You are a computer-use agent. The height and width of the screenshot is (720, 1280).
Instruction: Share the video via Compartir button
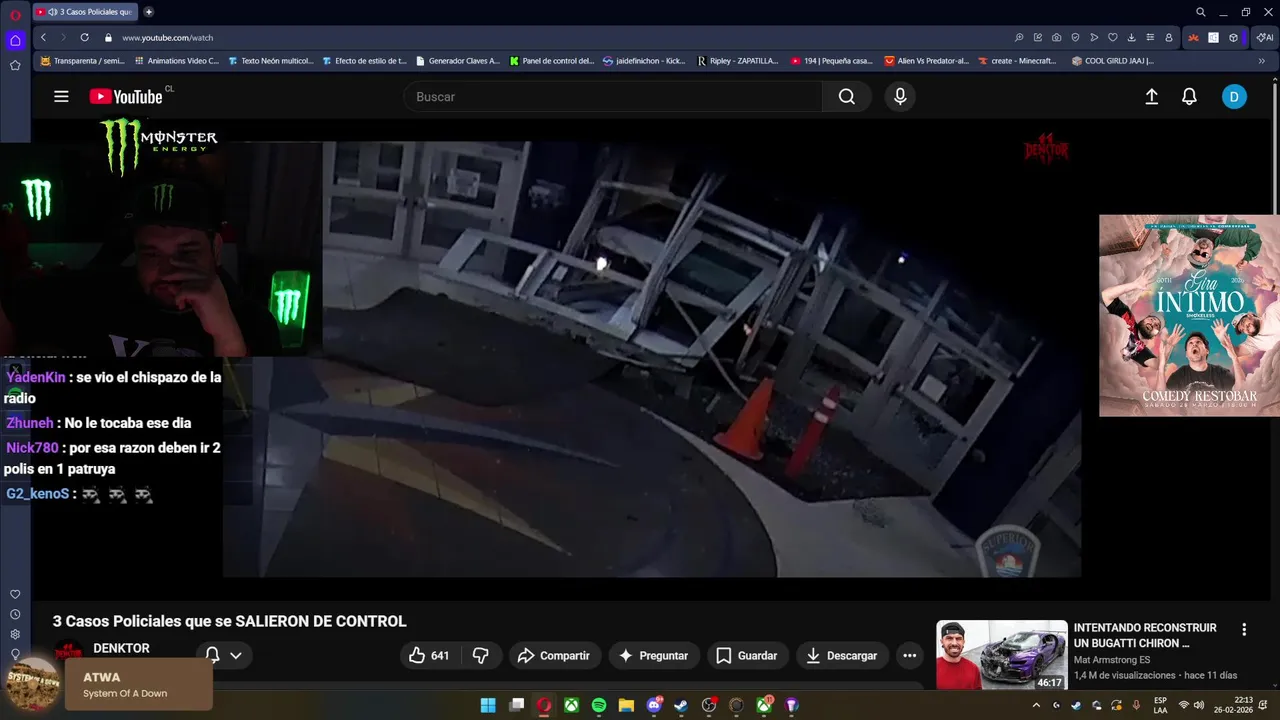(x=554, y=656)
